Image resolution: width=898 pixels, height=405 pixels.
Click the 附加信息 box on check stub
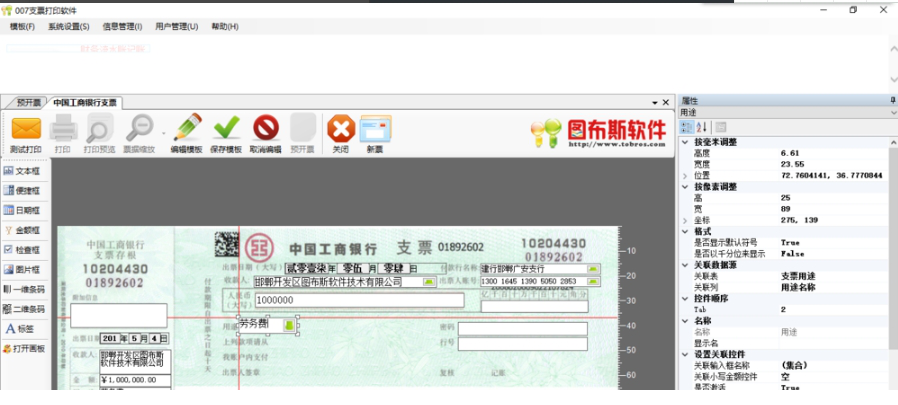pyautogui.click(x=119, y=316)
